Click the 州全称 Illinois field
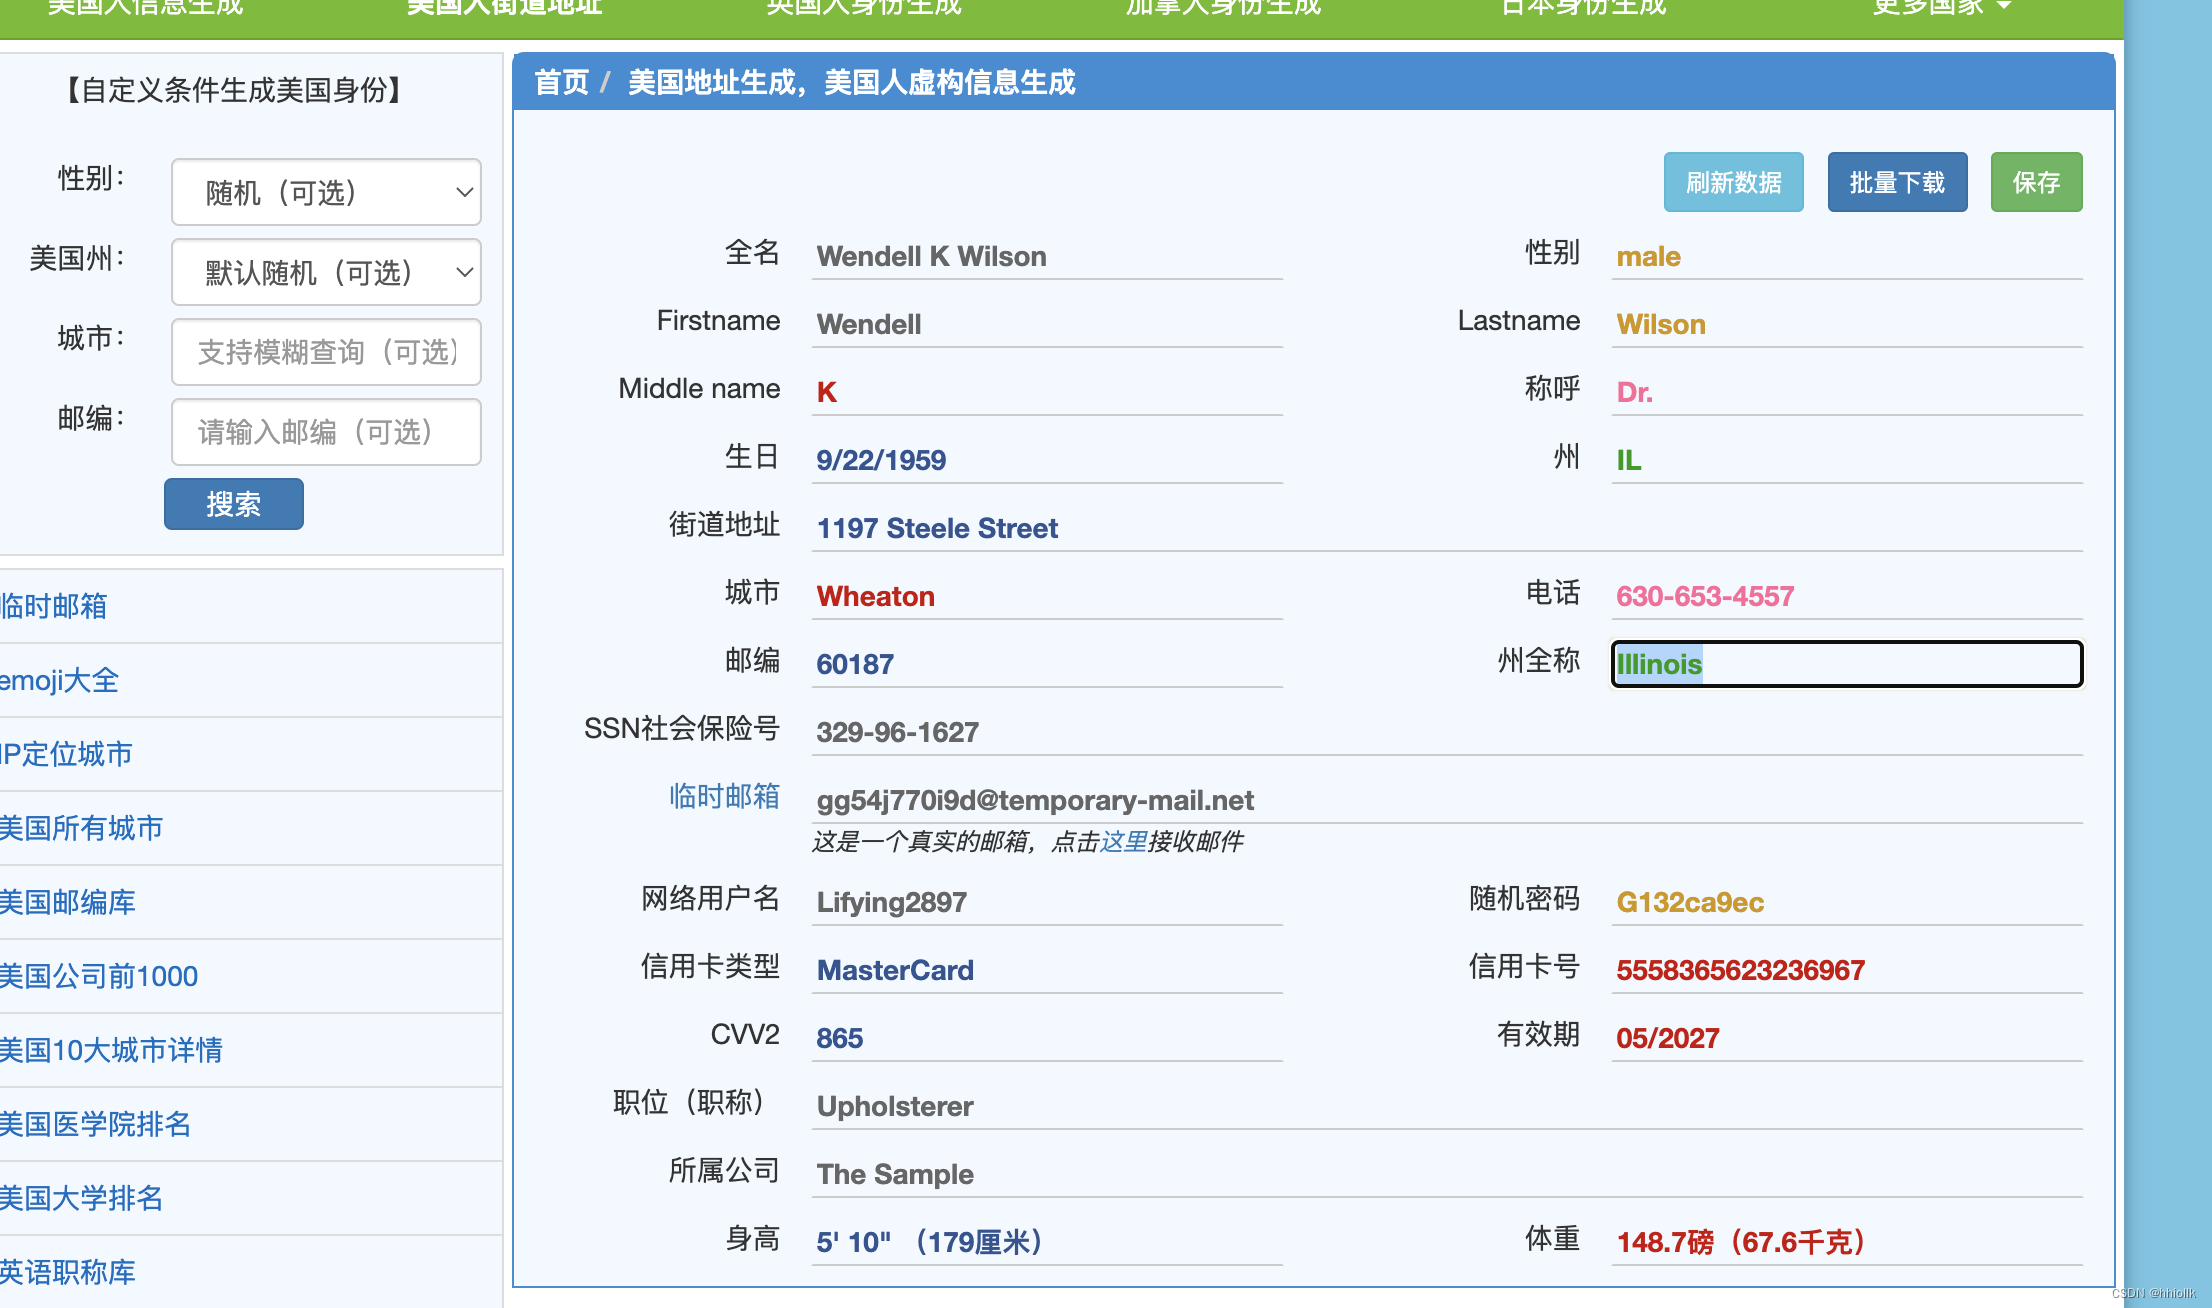2212x1308 pixels. [x=1846, y=664]
